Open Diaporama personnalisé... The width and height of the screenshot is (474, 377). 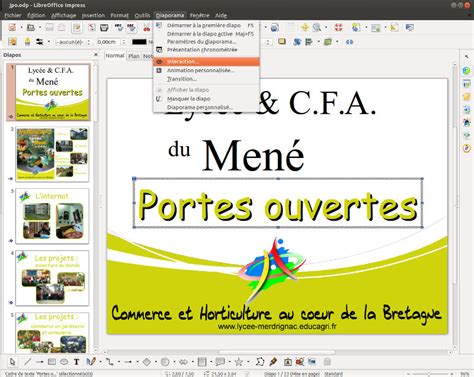point(206,107)
